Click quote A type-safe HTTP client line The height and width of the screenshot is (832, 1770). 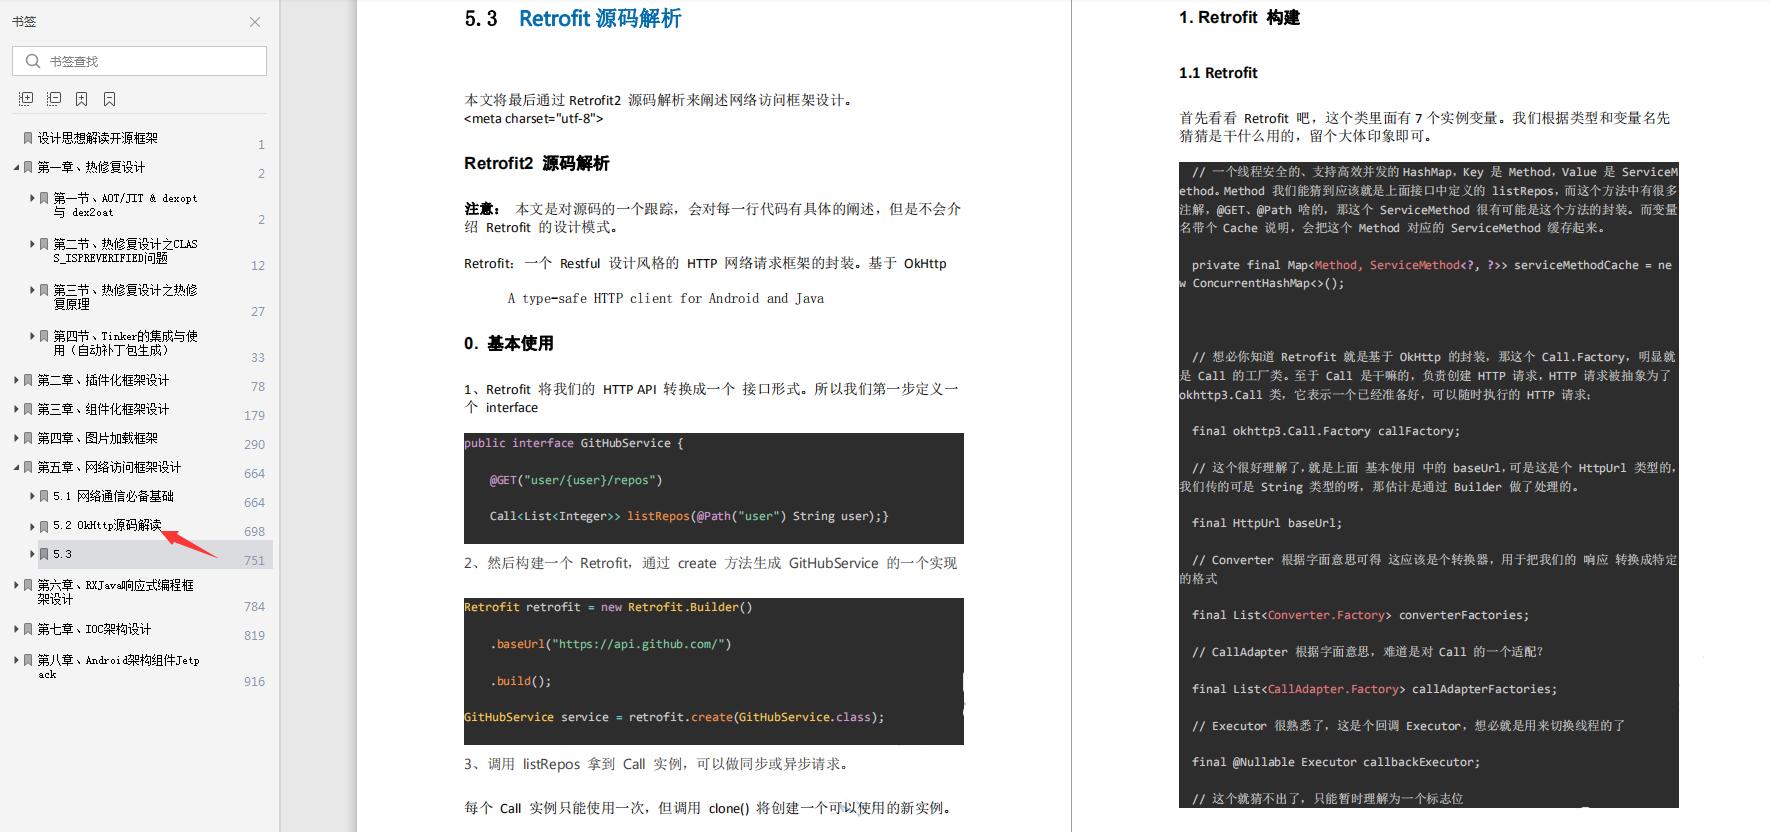(666, 298)
